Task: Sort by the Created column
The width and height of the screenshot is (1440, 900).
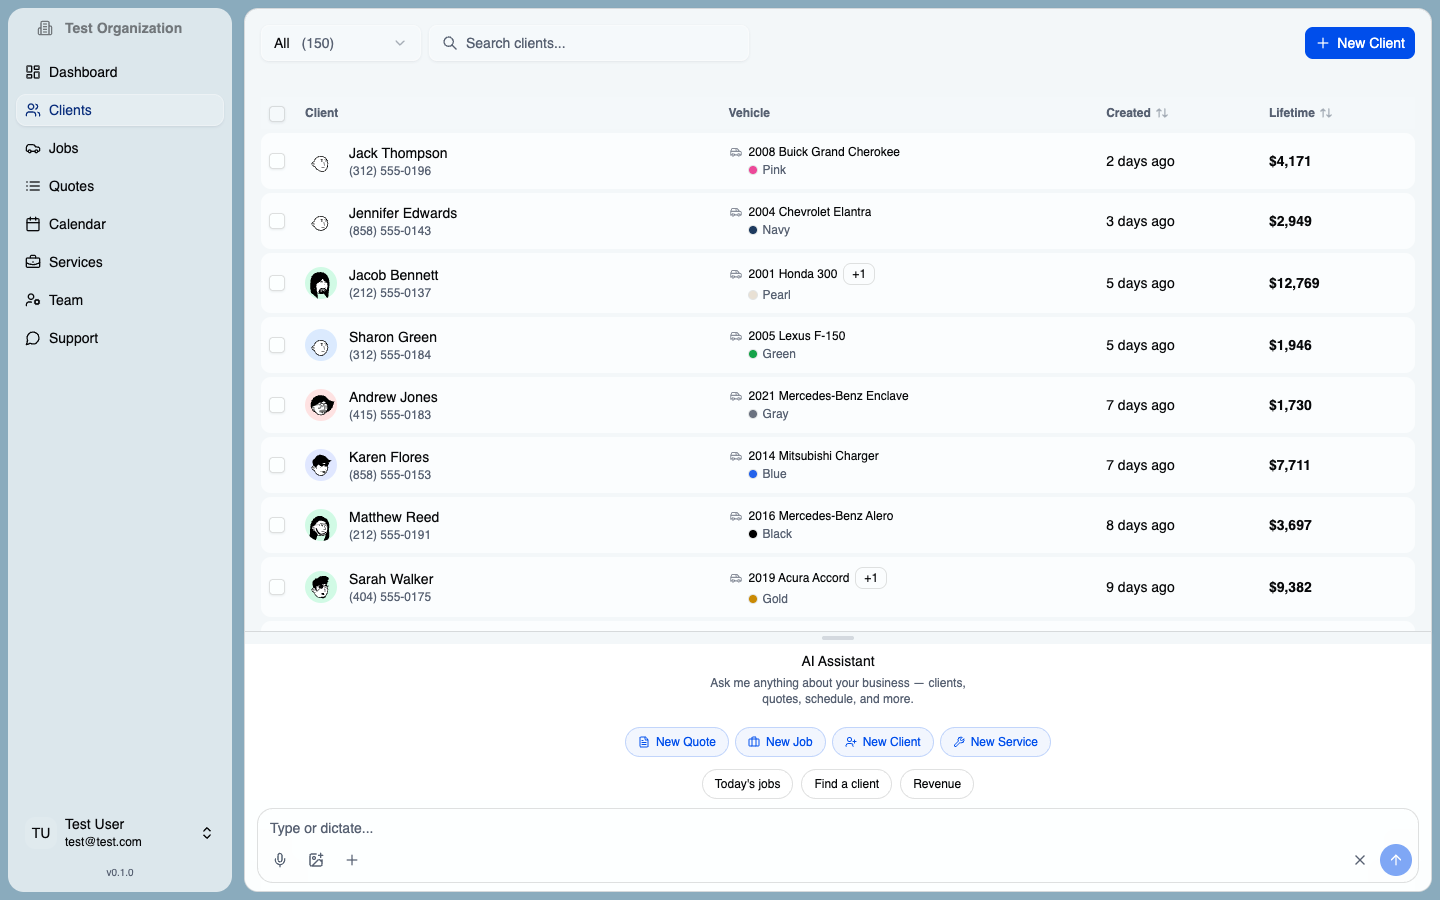Action: click(x=1137, y=113)
